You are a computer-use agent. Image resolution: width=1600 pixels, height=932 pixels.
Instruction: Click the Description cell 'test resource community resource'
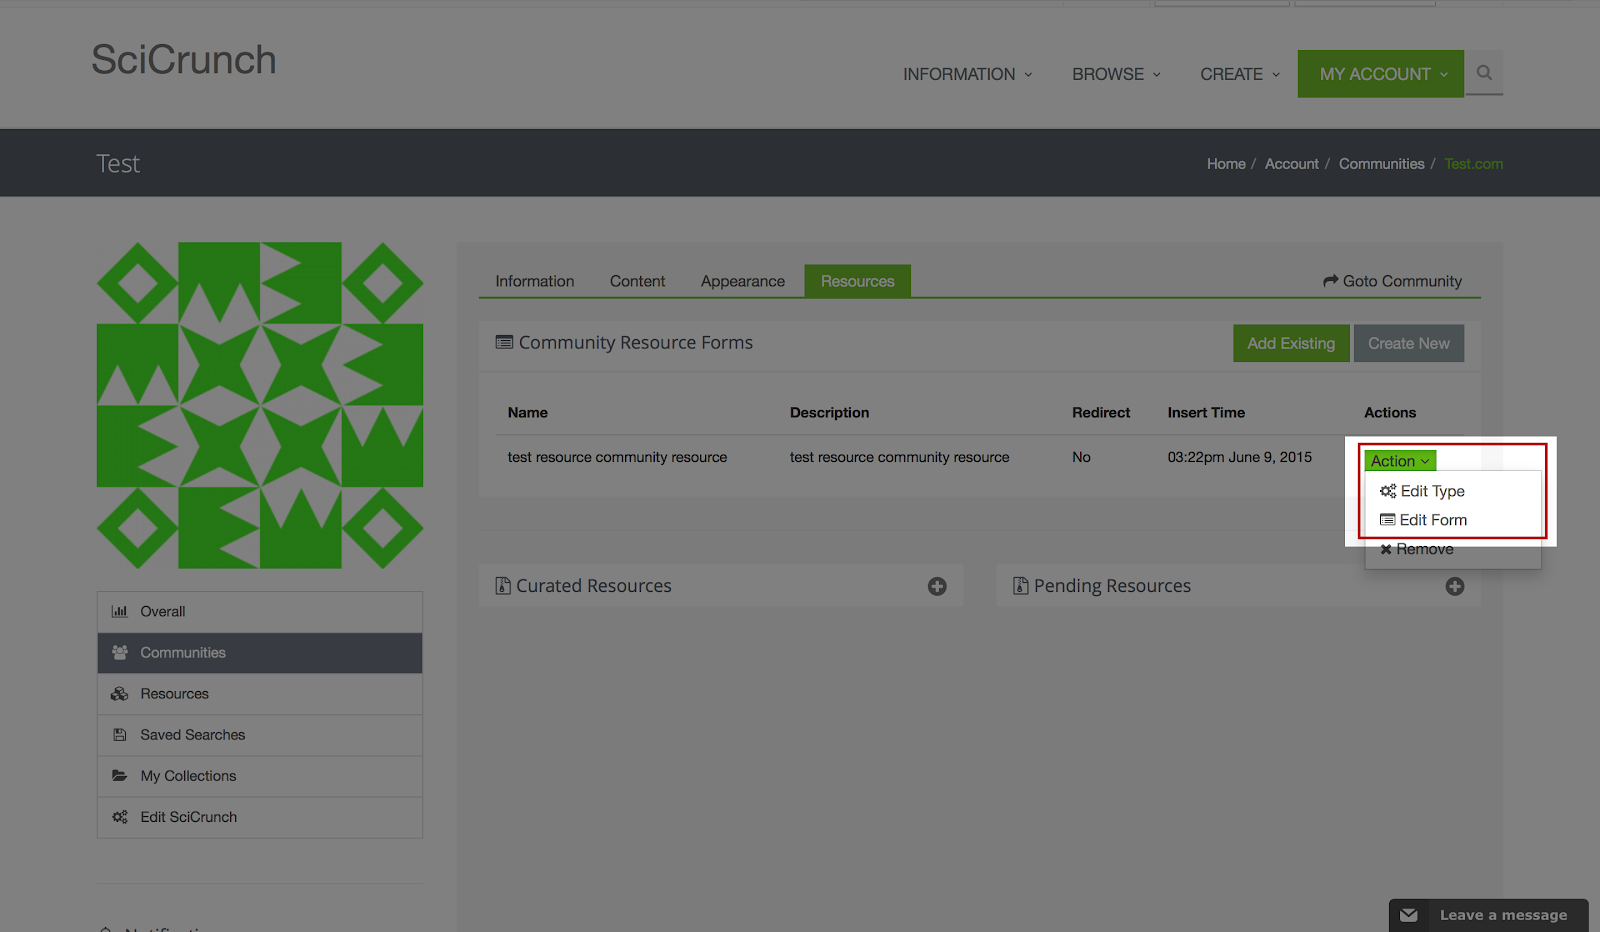point(900,457)
